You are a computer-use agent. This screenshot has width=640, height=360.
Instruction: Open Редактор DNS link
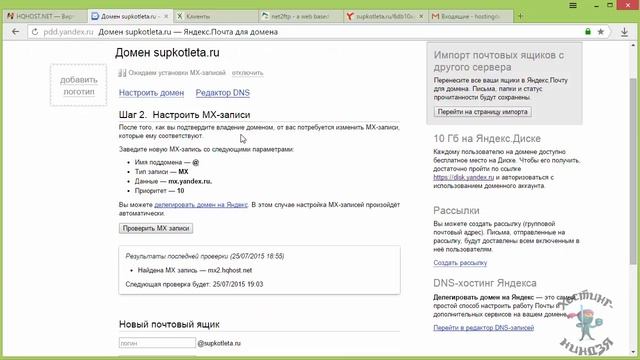pos(222,93)
